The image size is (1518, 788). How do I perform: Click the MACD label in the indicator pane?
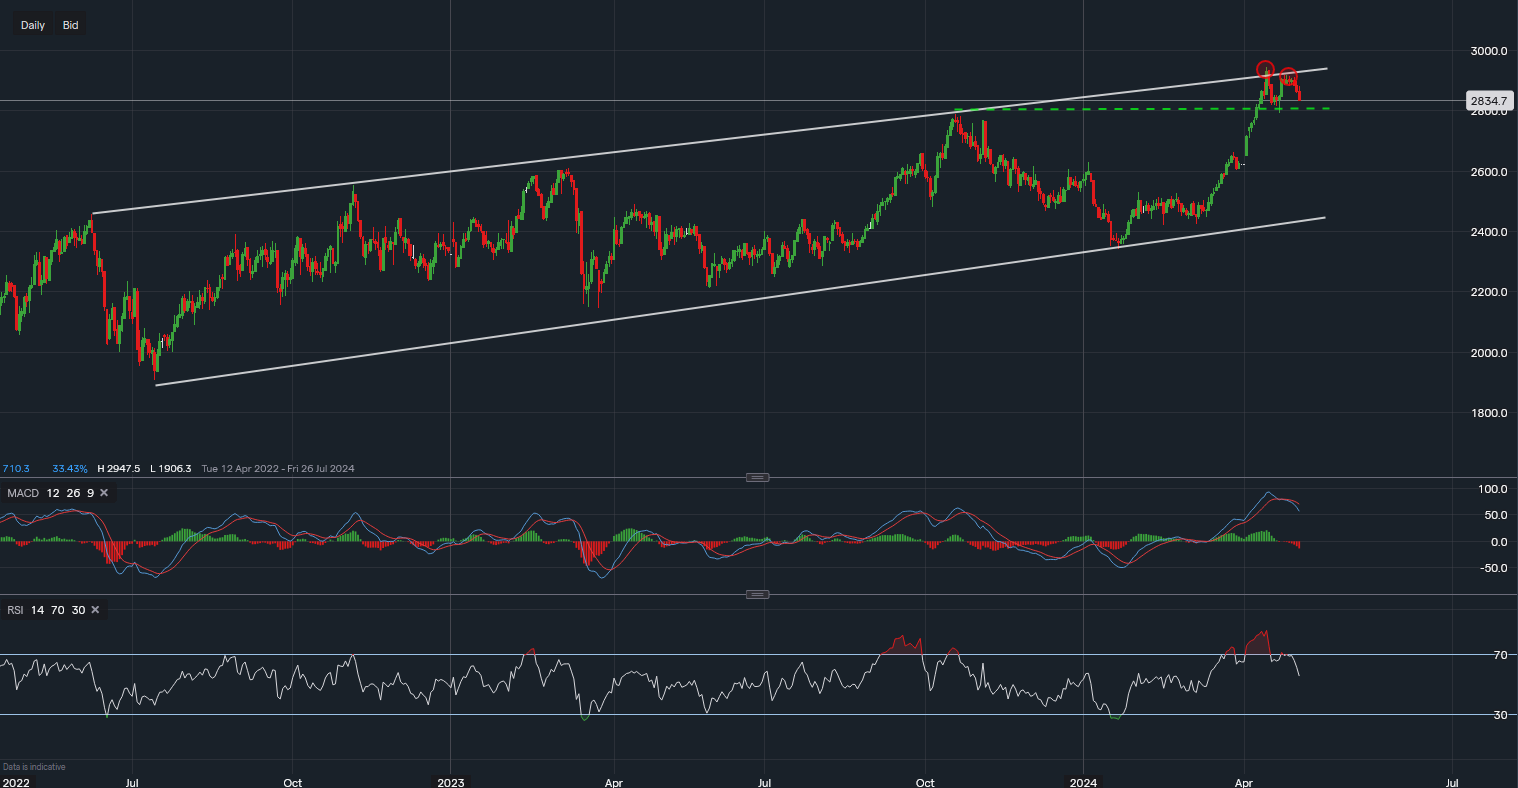coord(22,493)
